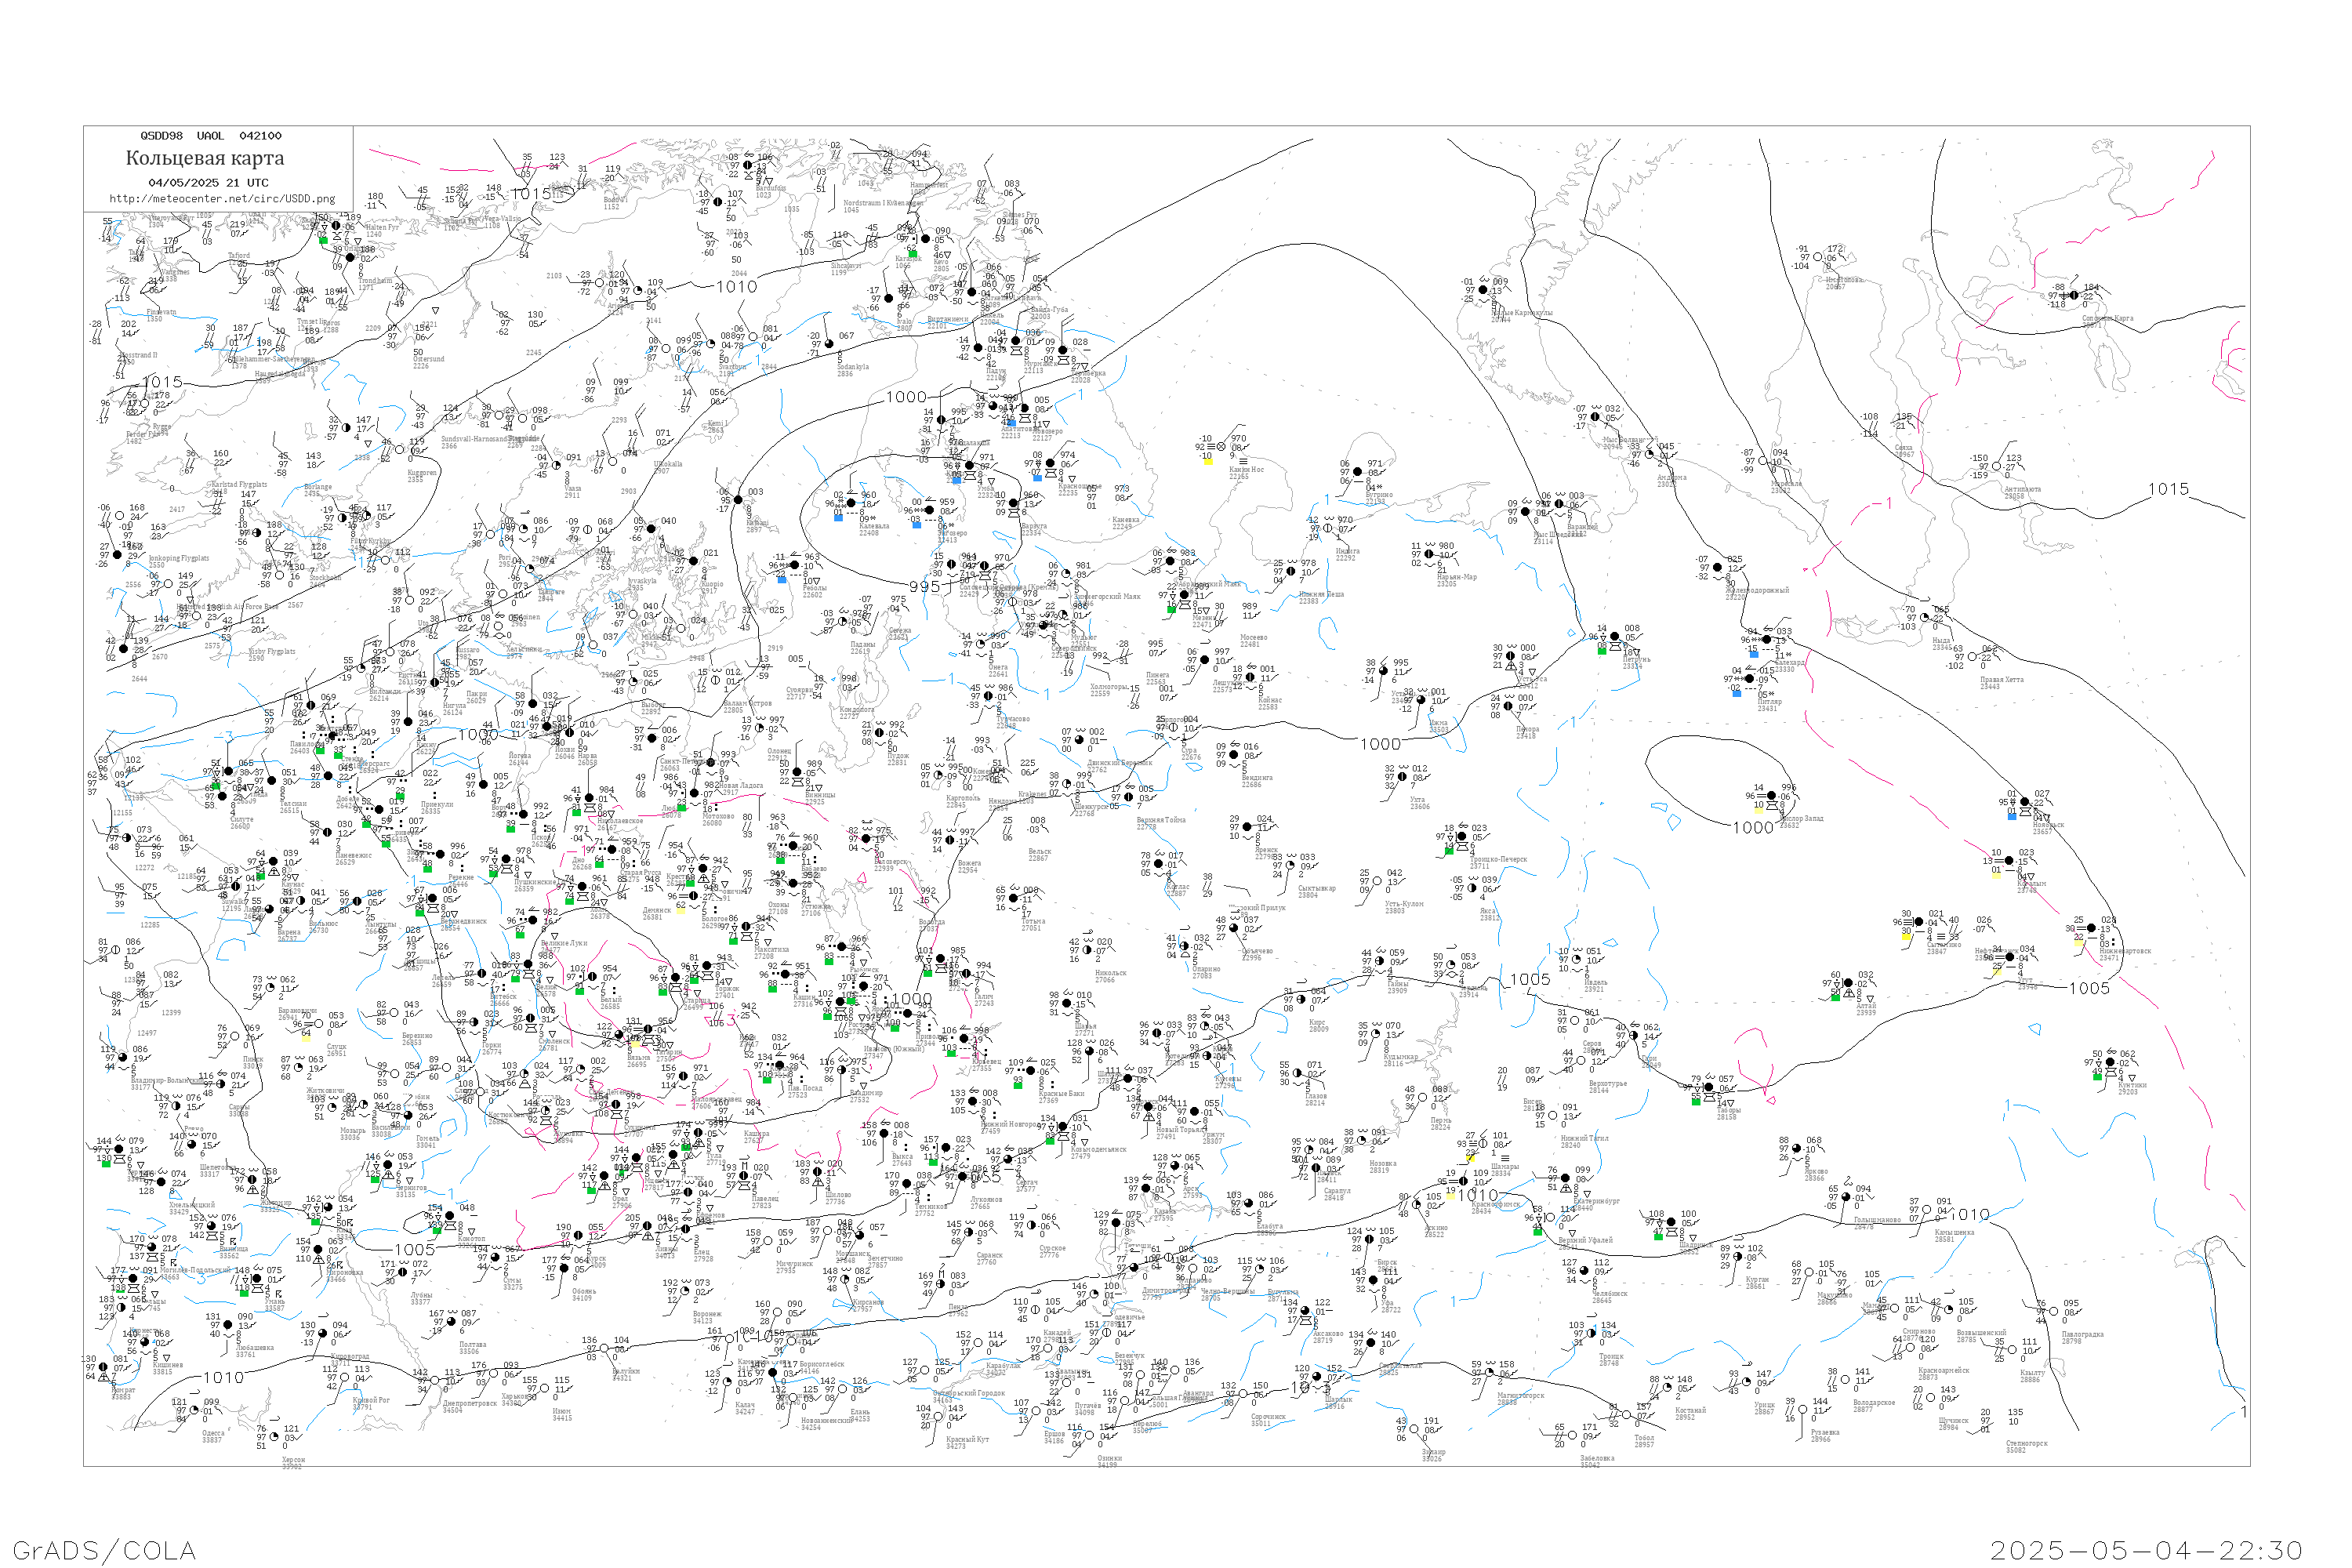2352x1568 pixels.
Task: Click the crossed-circle sky symbol at Канин Нос
Action: (x=1221, y=446)
